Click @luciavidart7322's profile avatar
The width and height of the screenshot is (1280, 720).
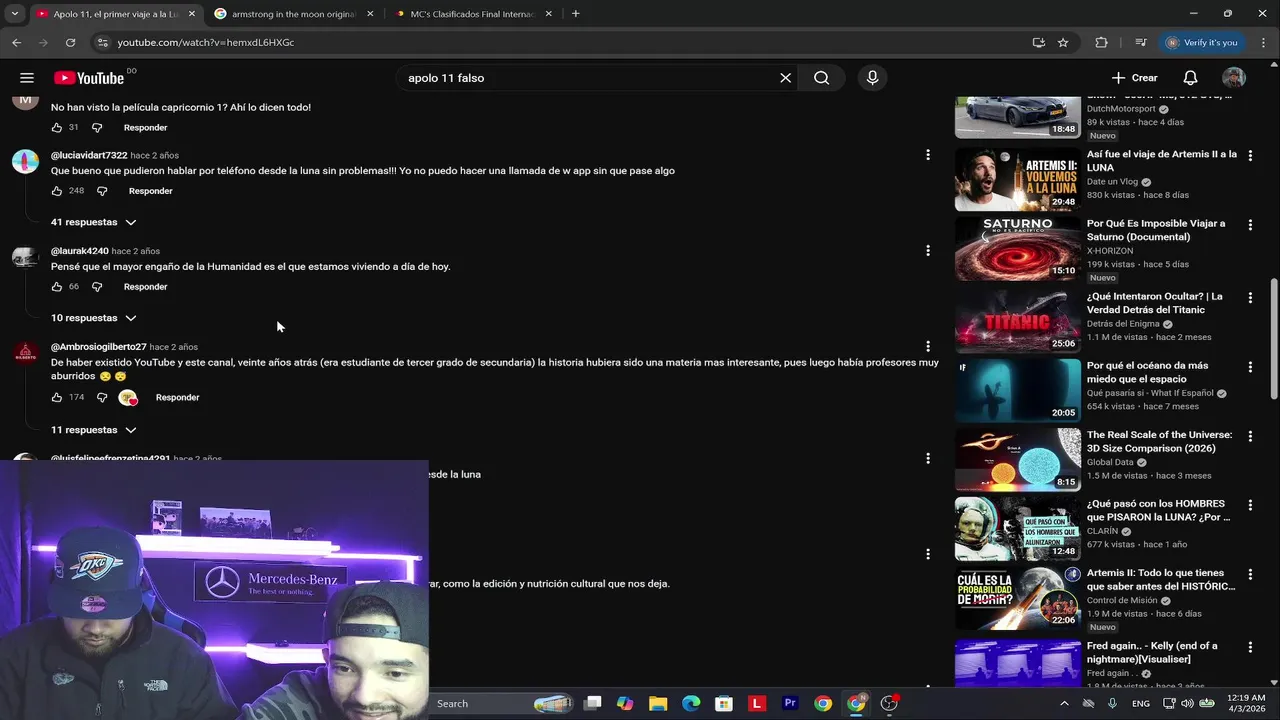click(25, 162)
